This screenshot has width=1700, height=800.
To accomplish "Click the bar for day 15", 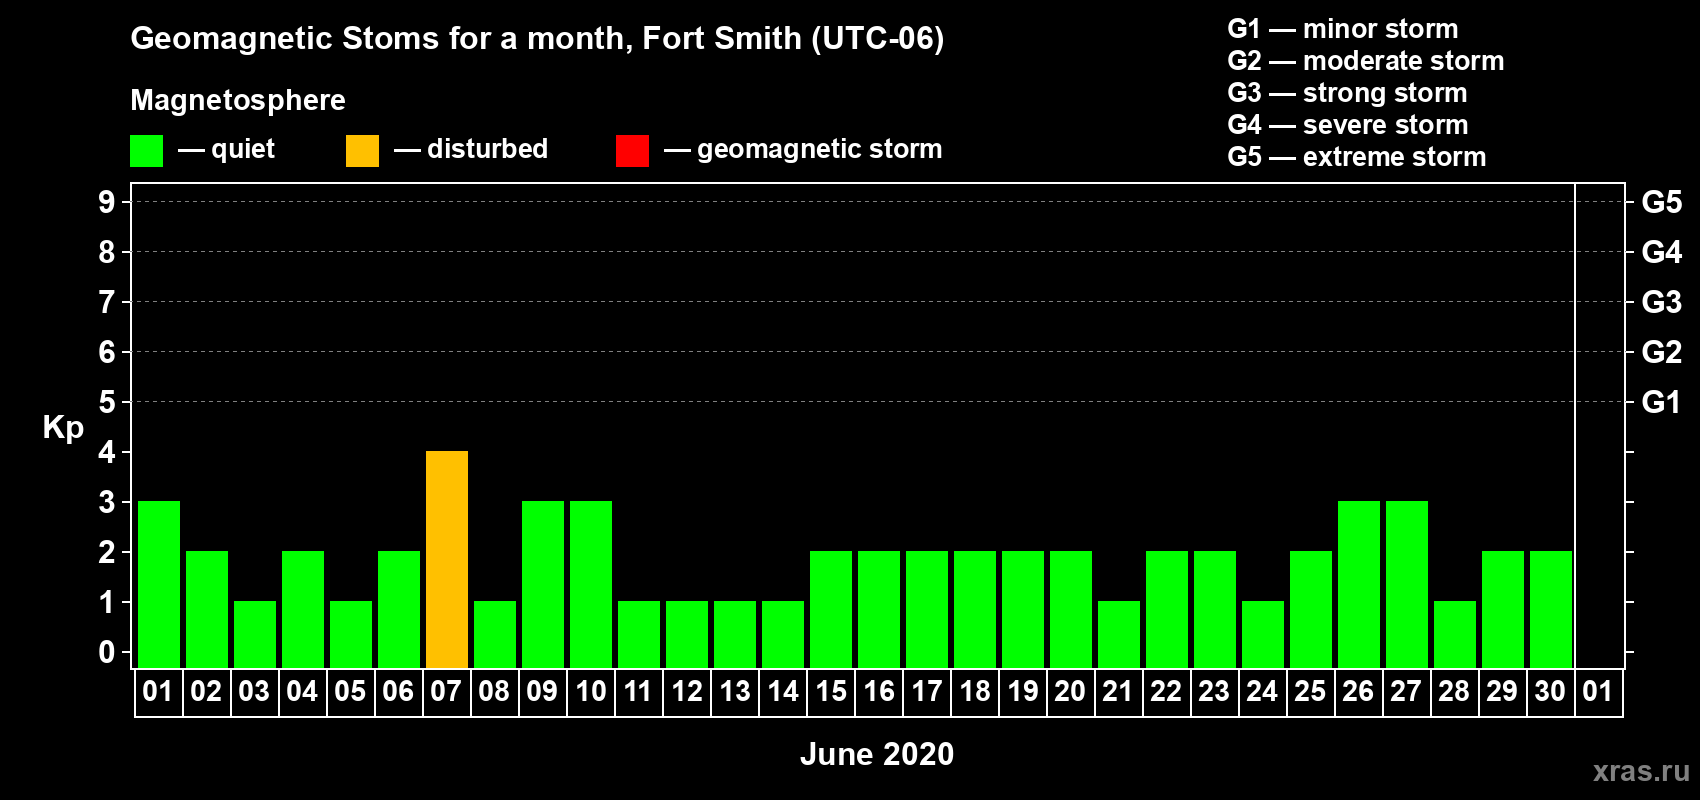I will [831, 610].
